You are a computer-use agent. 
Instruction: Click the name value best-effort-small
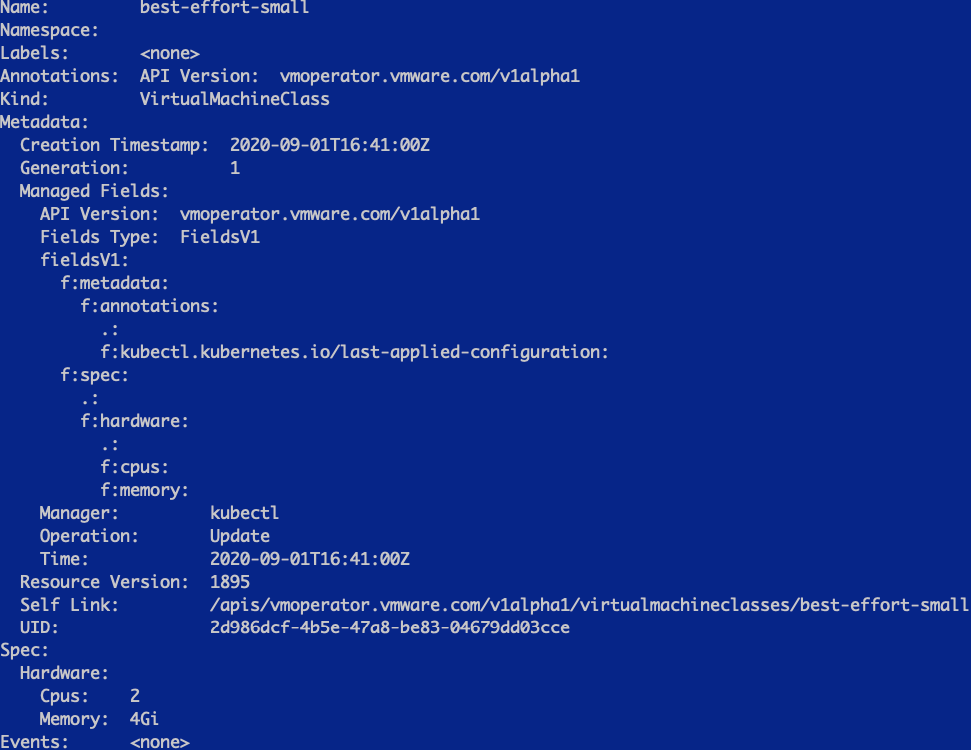[224, 7]
